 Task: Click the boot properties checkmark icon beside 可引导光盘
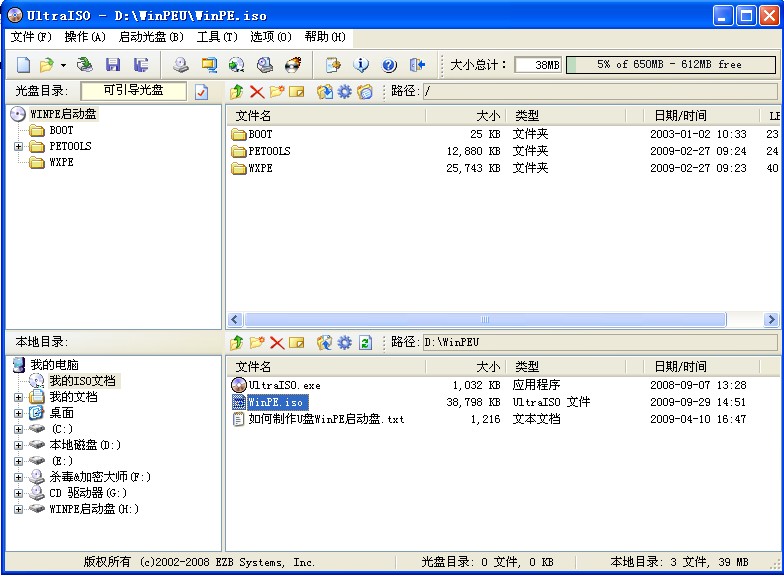click(201, 92)
